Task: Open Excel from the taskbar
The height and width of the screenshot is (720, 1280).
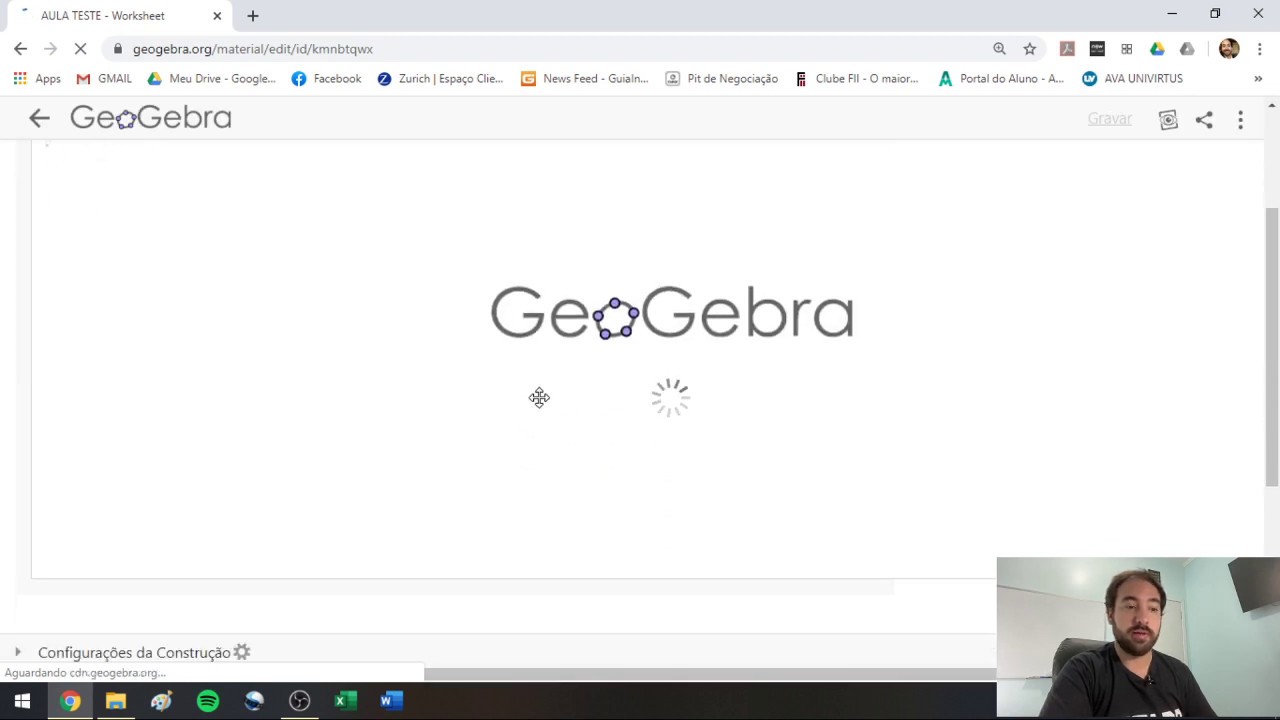Action: pyautogui.click(x=345, y=701)
